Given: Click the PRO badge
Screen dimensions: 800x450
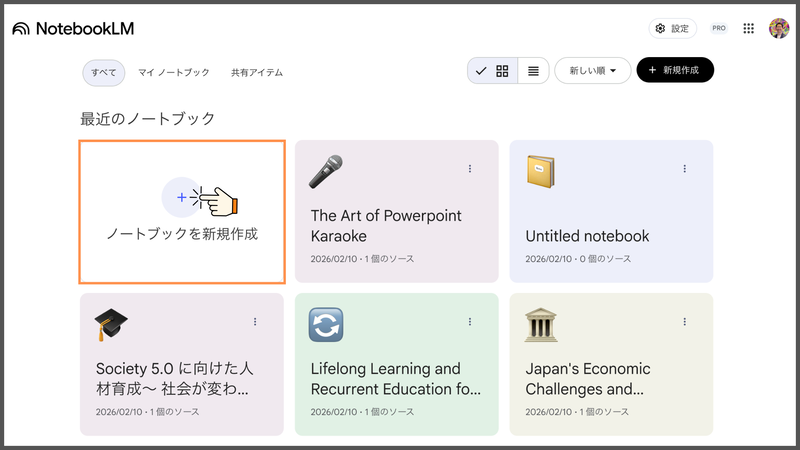Looking at the screenshot, I should point(719,29).
